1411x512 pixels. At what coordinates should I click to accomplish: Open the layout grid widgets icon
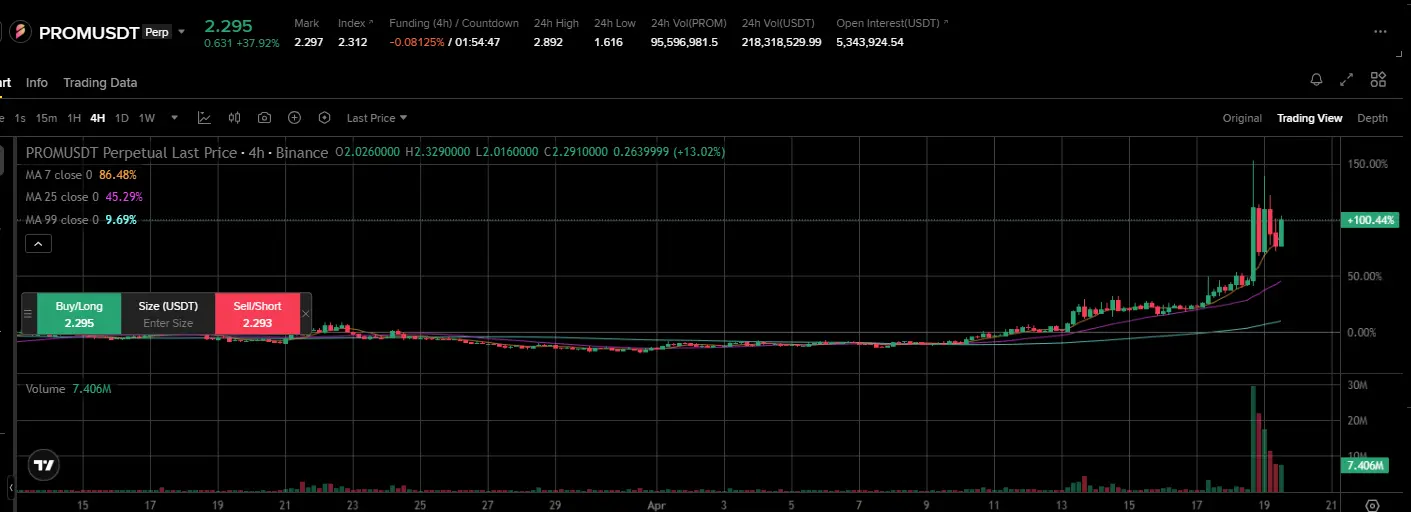click(x=1378, y=80)
